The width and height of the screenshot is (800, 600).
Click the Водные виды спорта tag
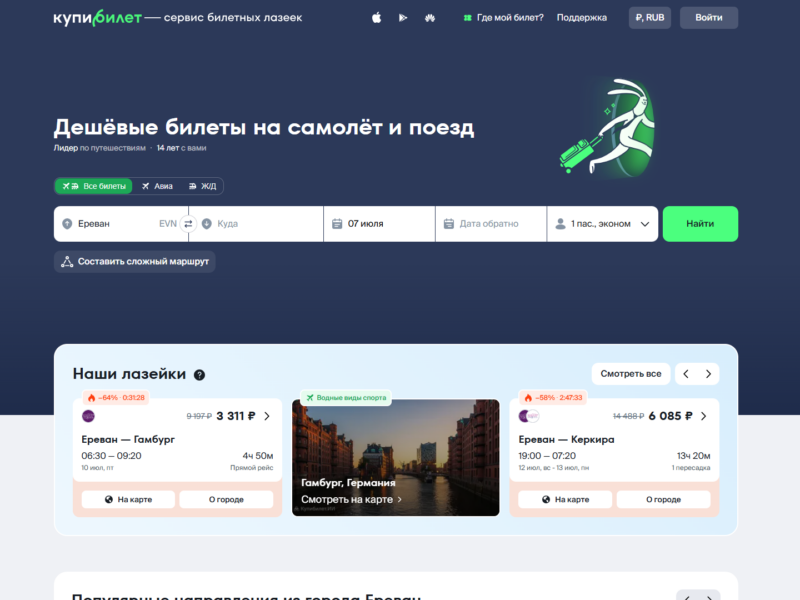tap(346, 397)
